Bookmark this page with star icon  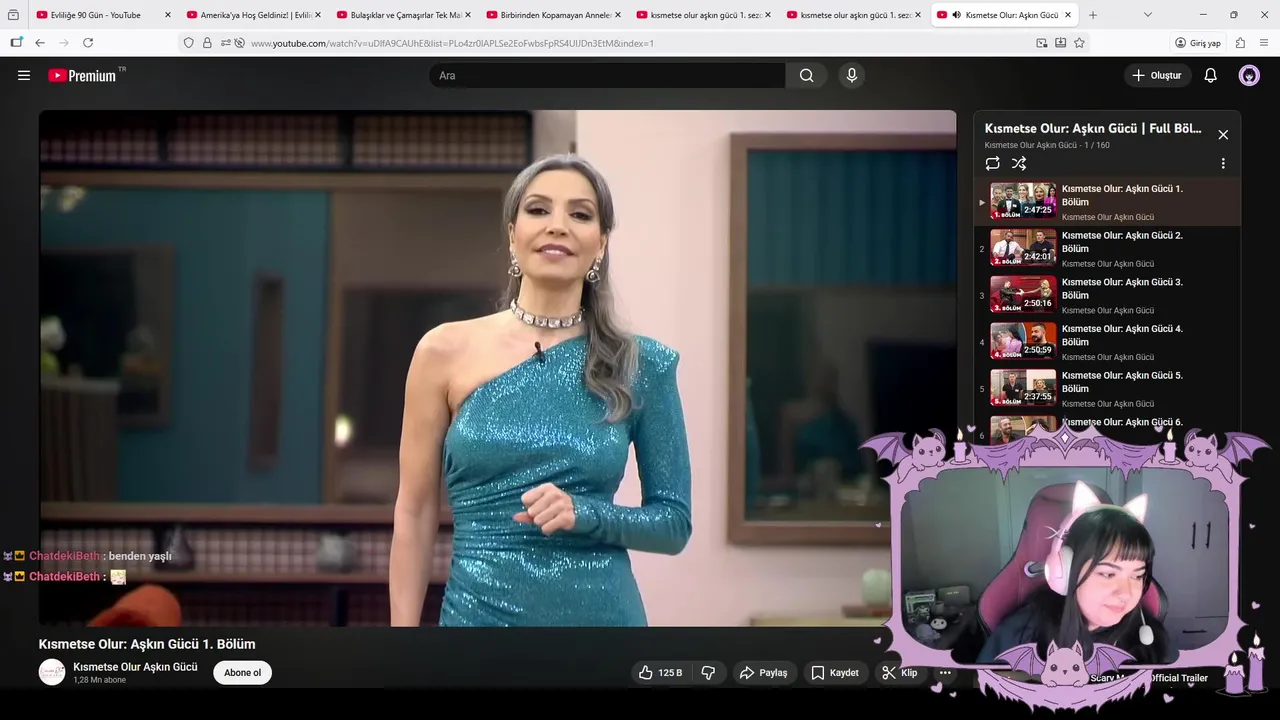pyautogui.click(x=1079, y=43)
